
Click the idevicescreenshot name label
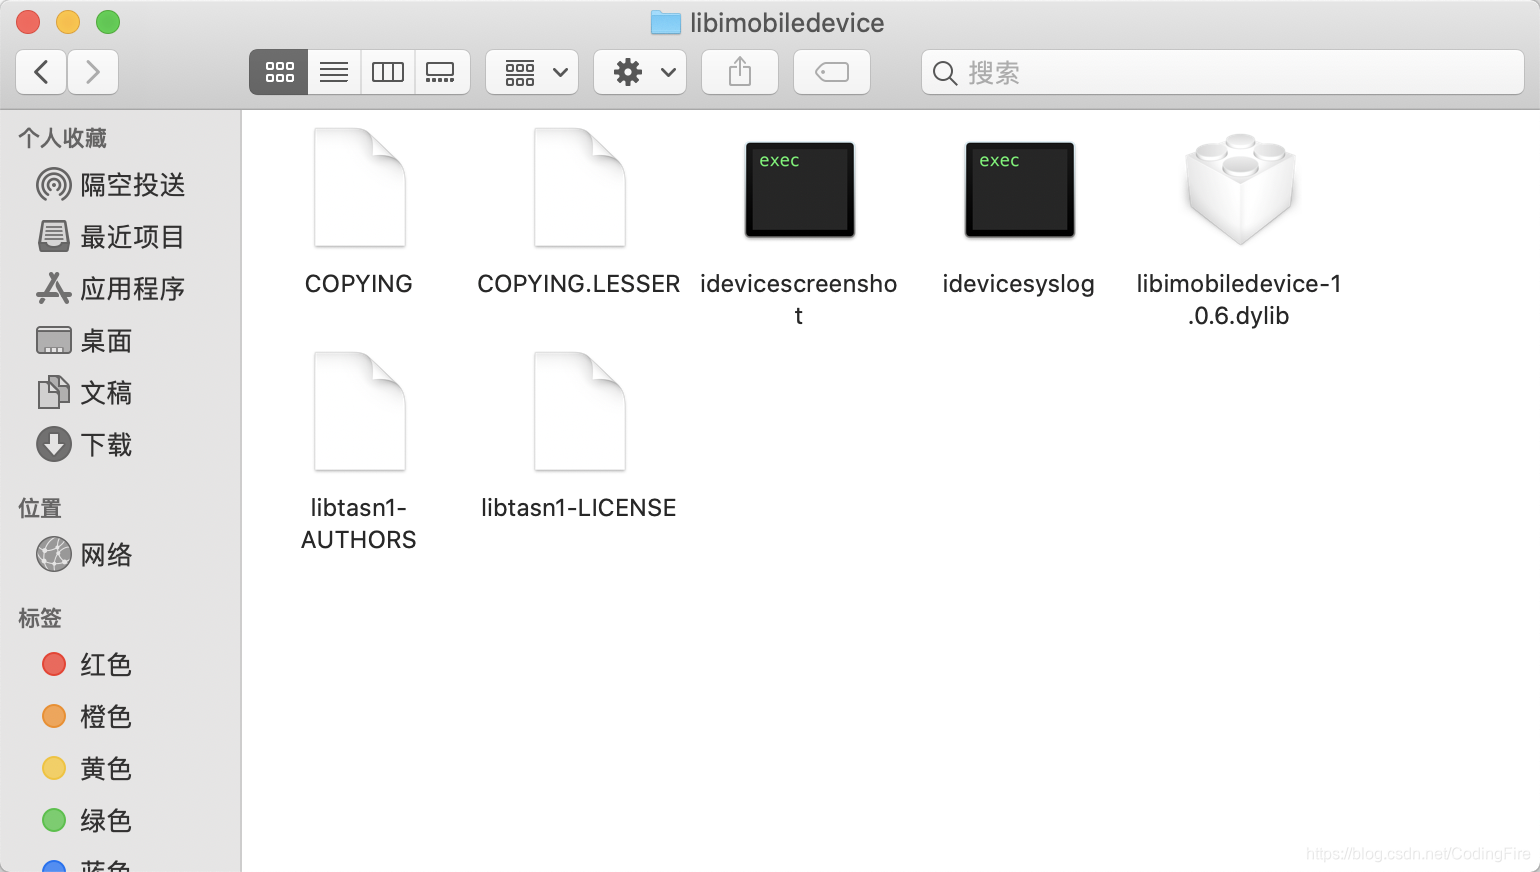tap(799, 300)
